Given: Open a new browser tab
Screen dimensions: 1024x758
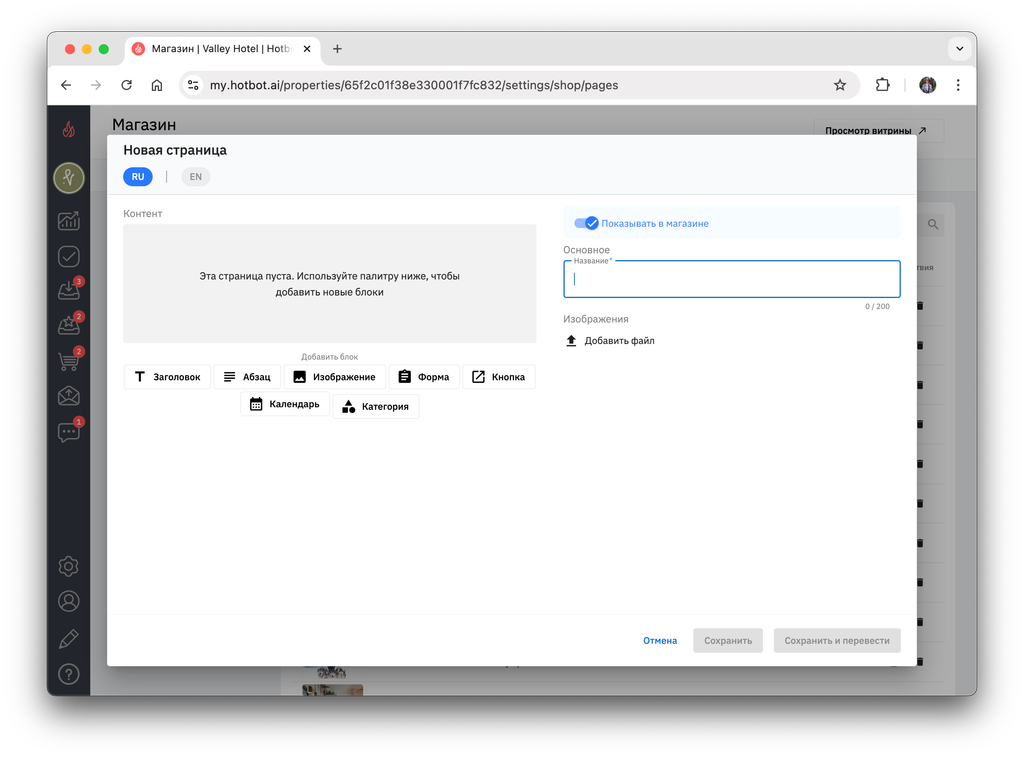Looking at the screenshot, I should point(337,49).
